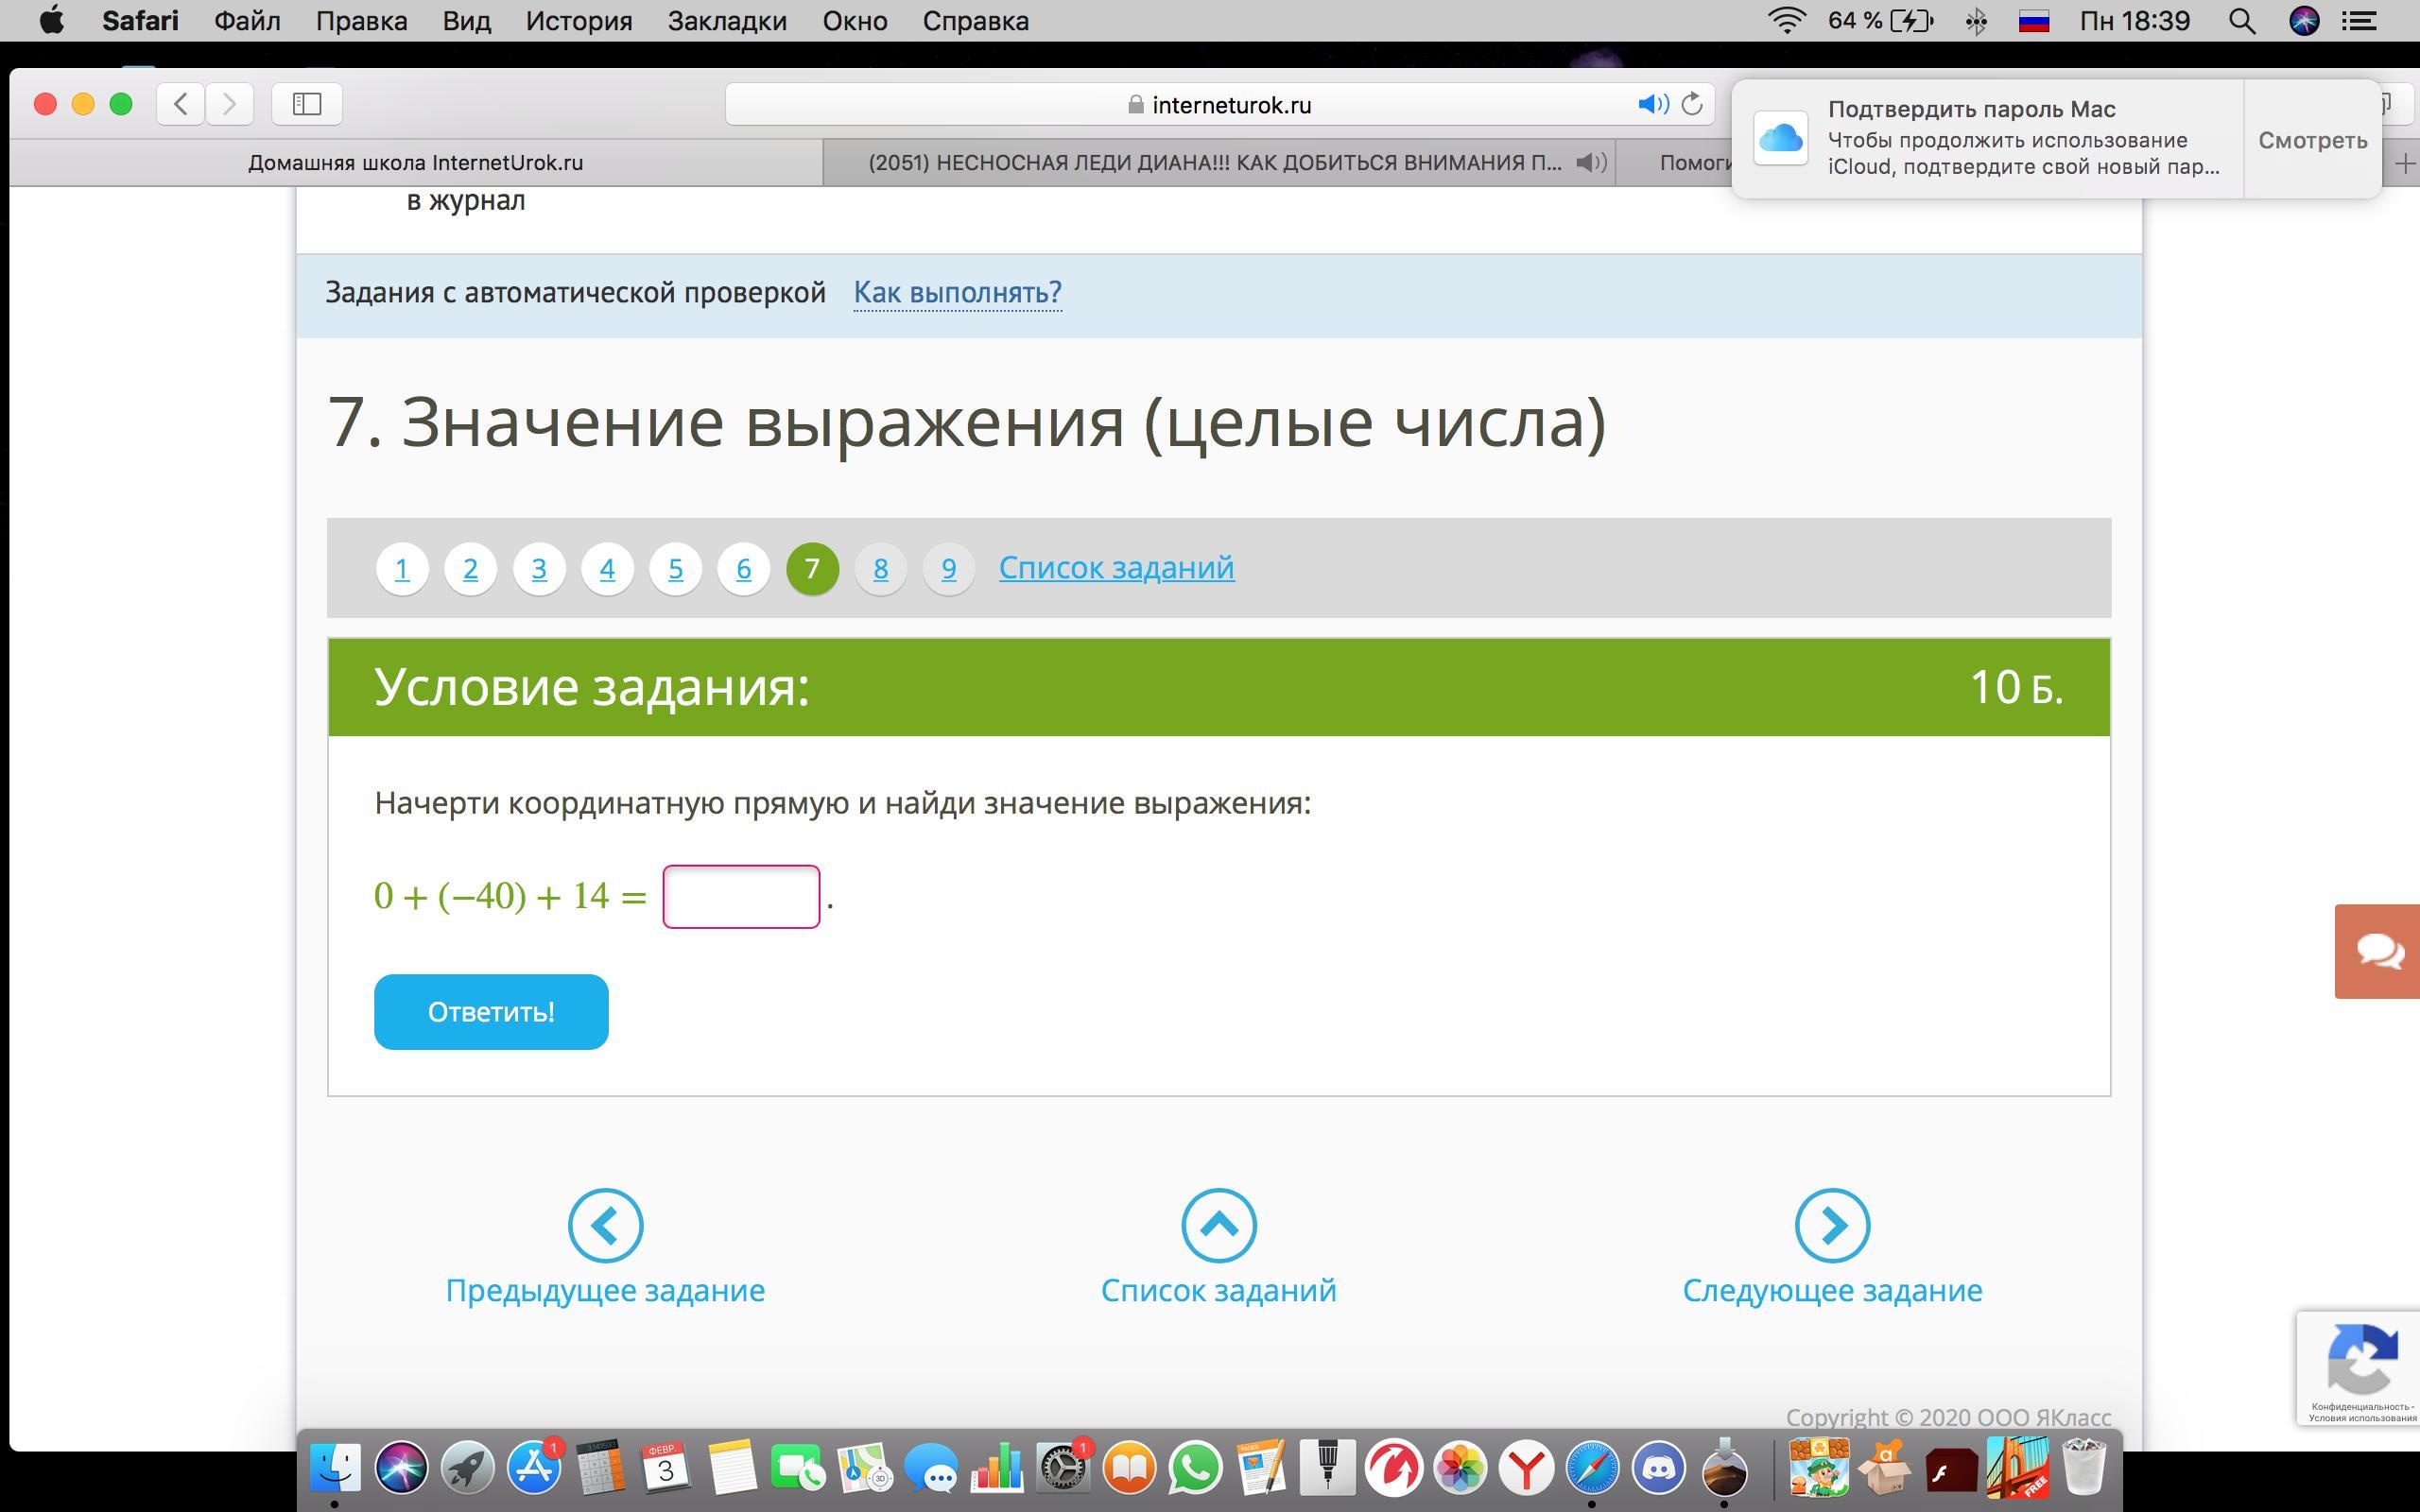
Task: Reload the interneturok.ru page
Action: [1692, 104]
